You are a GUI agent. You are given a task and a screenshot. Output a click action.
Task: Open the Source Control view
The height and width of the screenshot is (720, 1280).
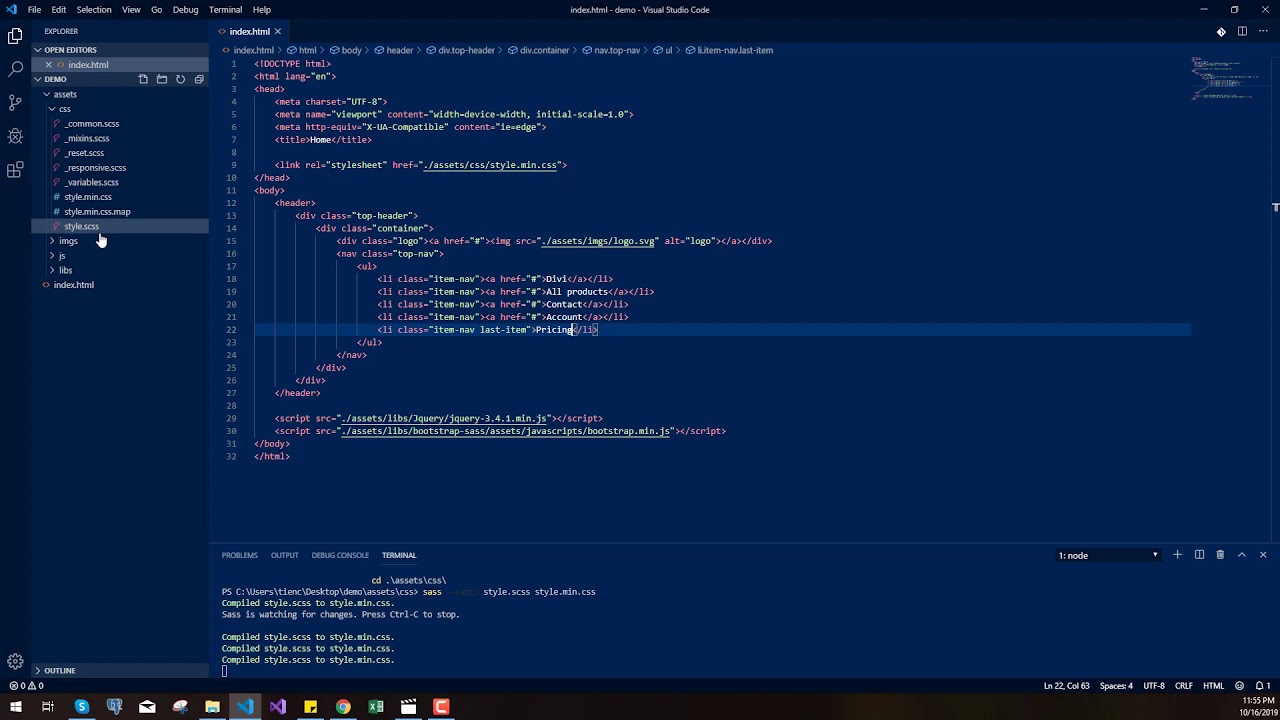coord(15,102)
